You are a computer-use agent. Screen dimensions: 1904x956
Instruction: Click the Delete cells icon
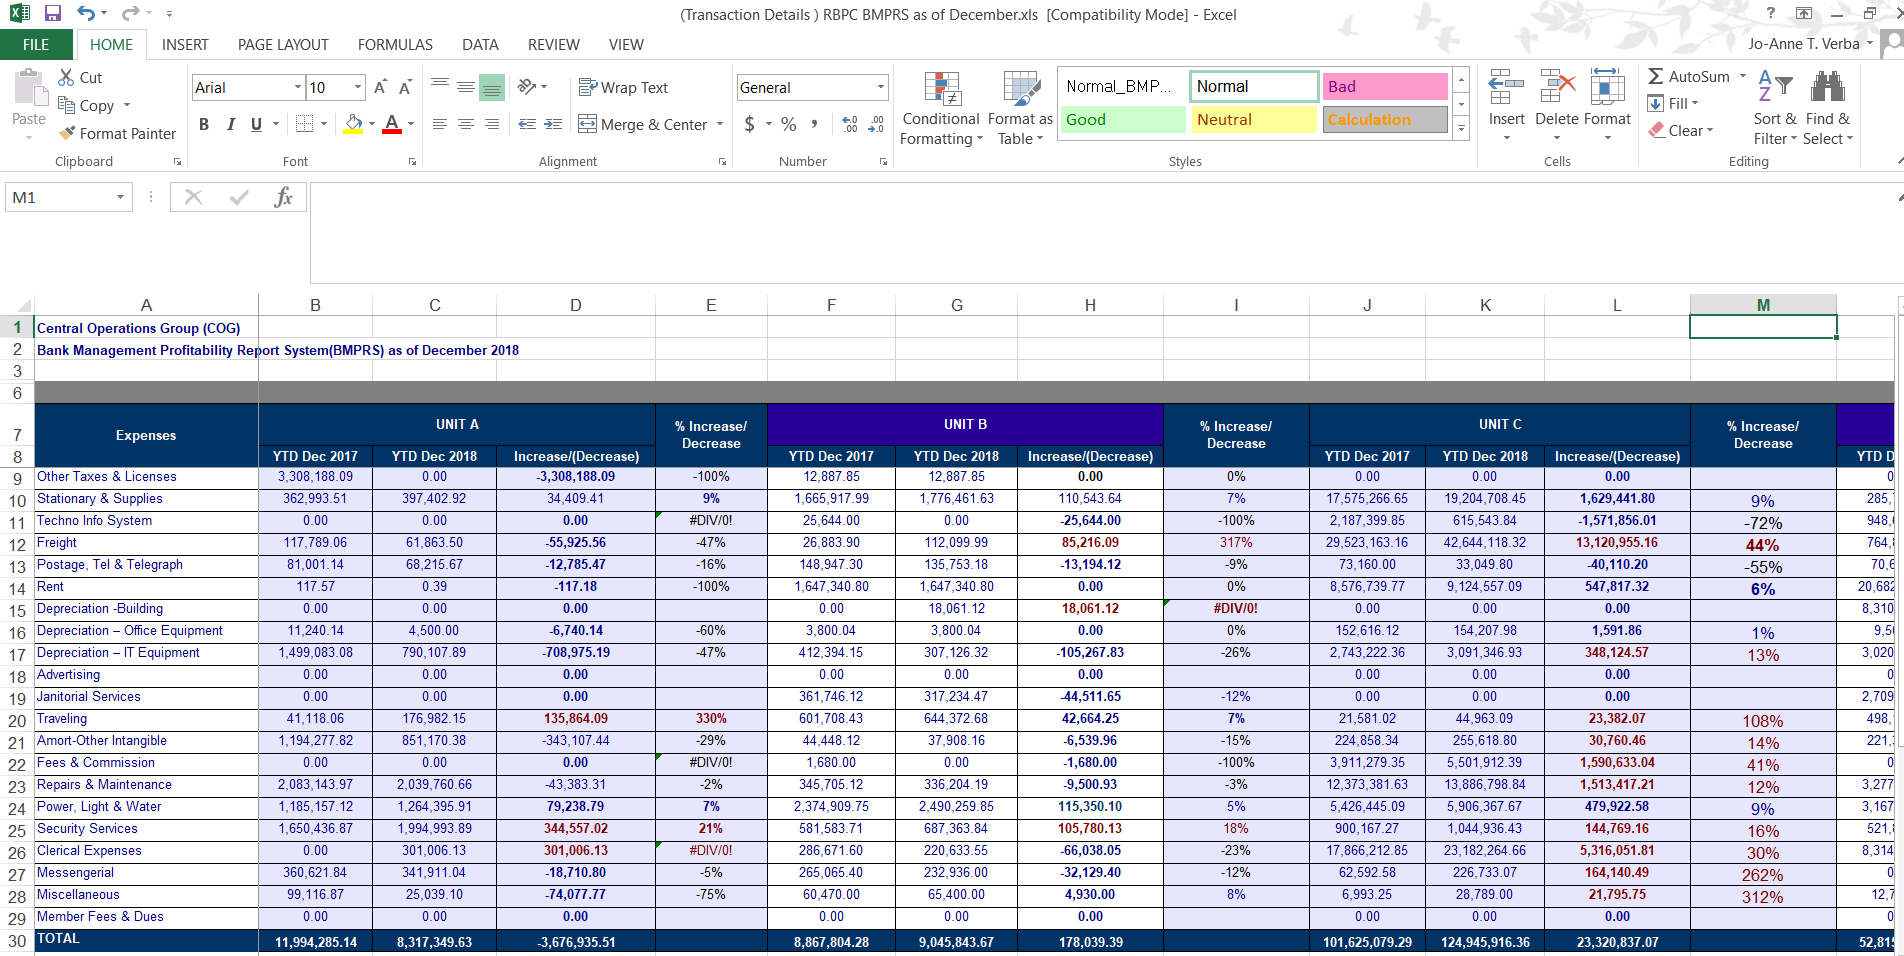[1557, 87]
